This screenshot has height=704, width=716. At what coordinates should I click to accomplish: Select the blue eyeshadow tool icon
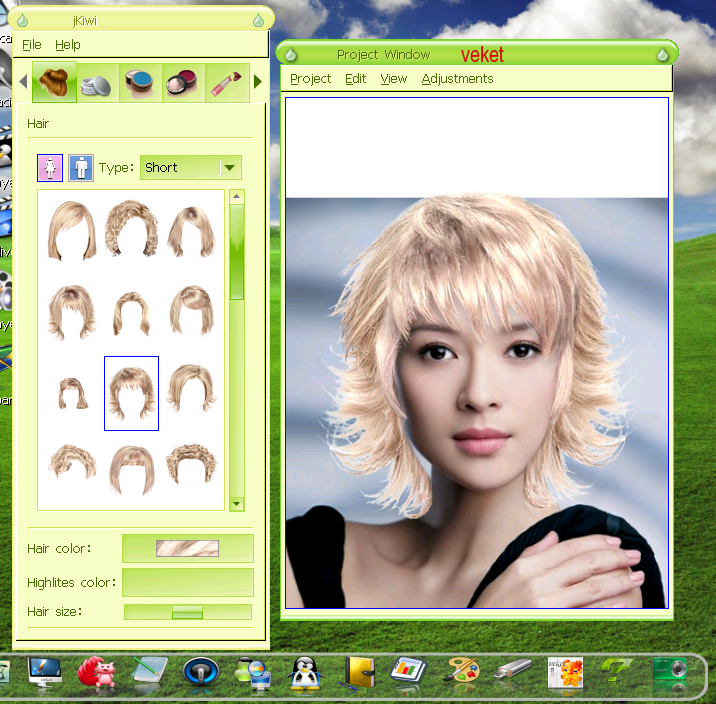click(x=140, y=83)
